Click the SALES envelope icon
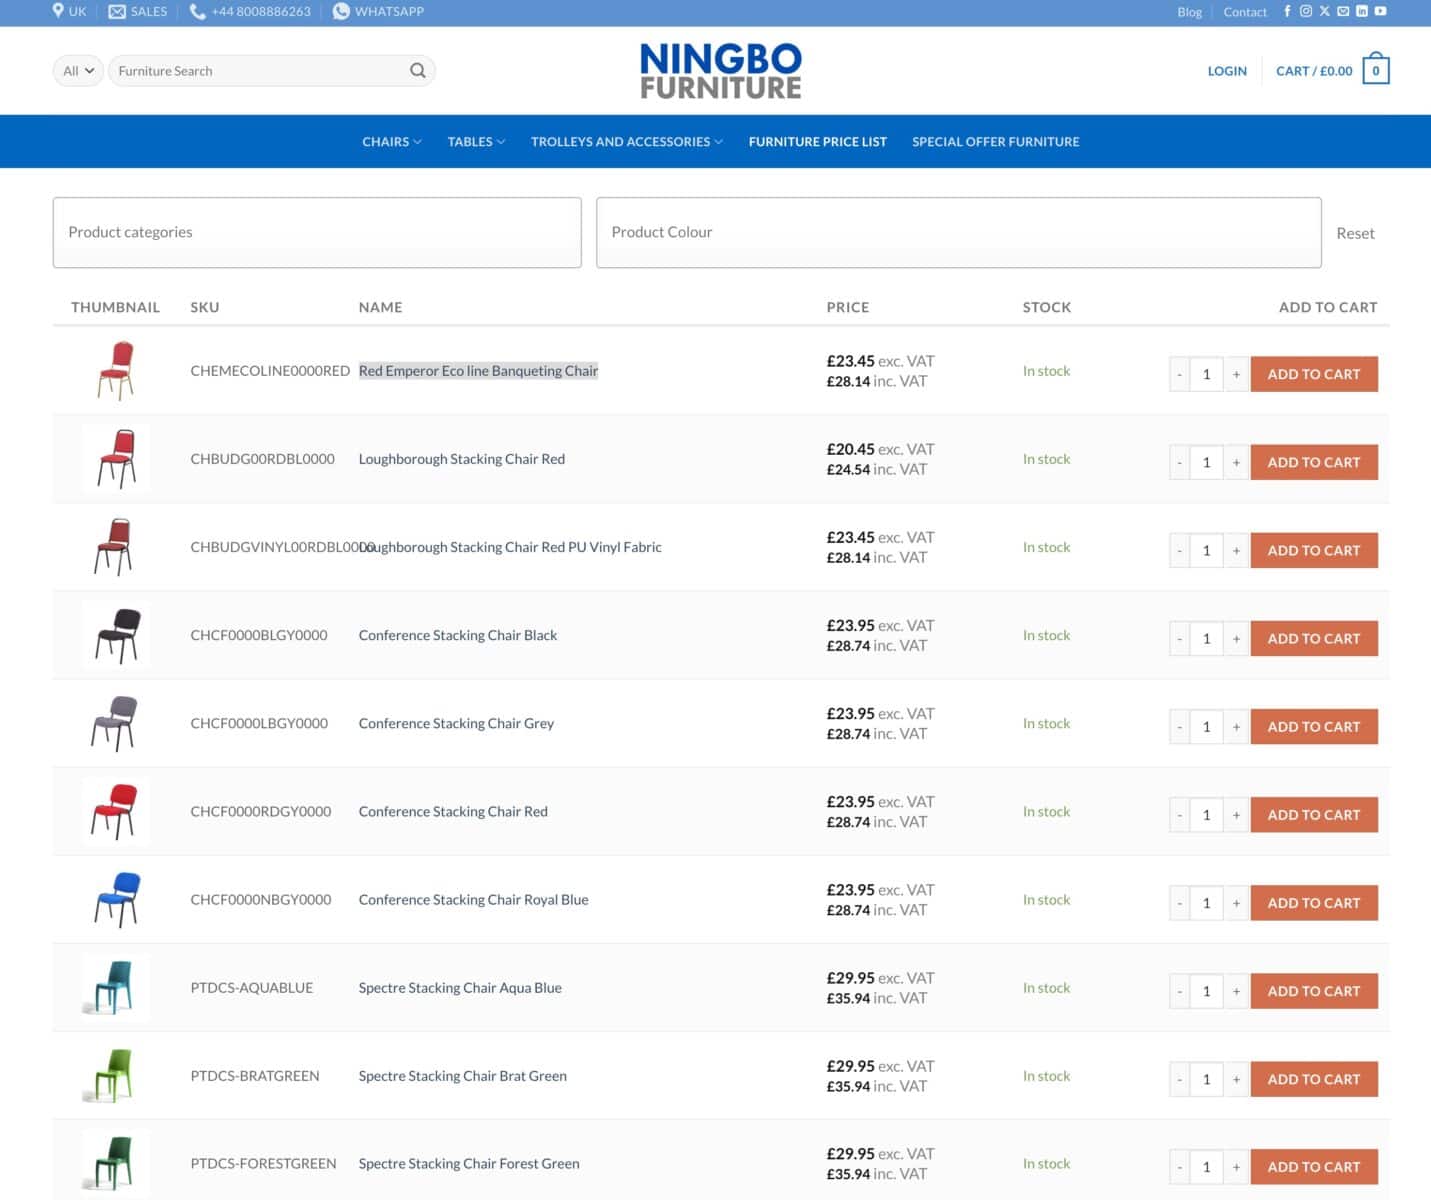This screenshot has height=1200, width=1431. (x=117, y=11)
